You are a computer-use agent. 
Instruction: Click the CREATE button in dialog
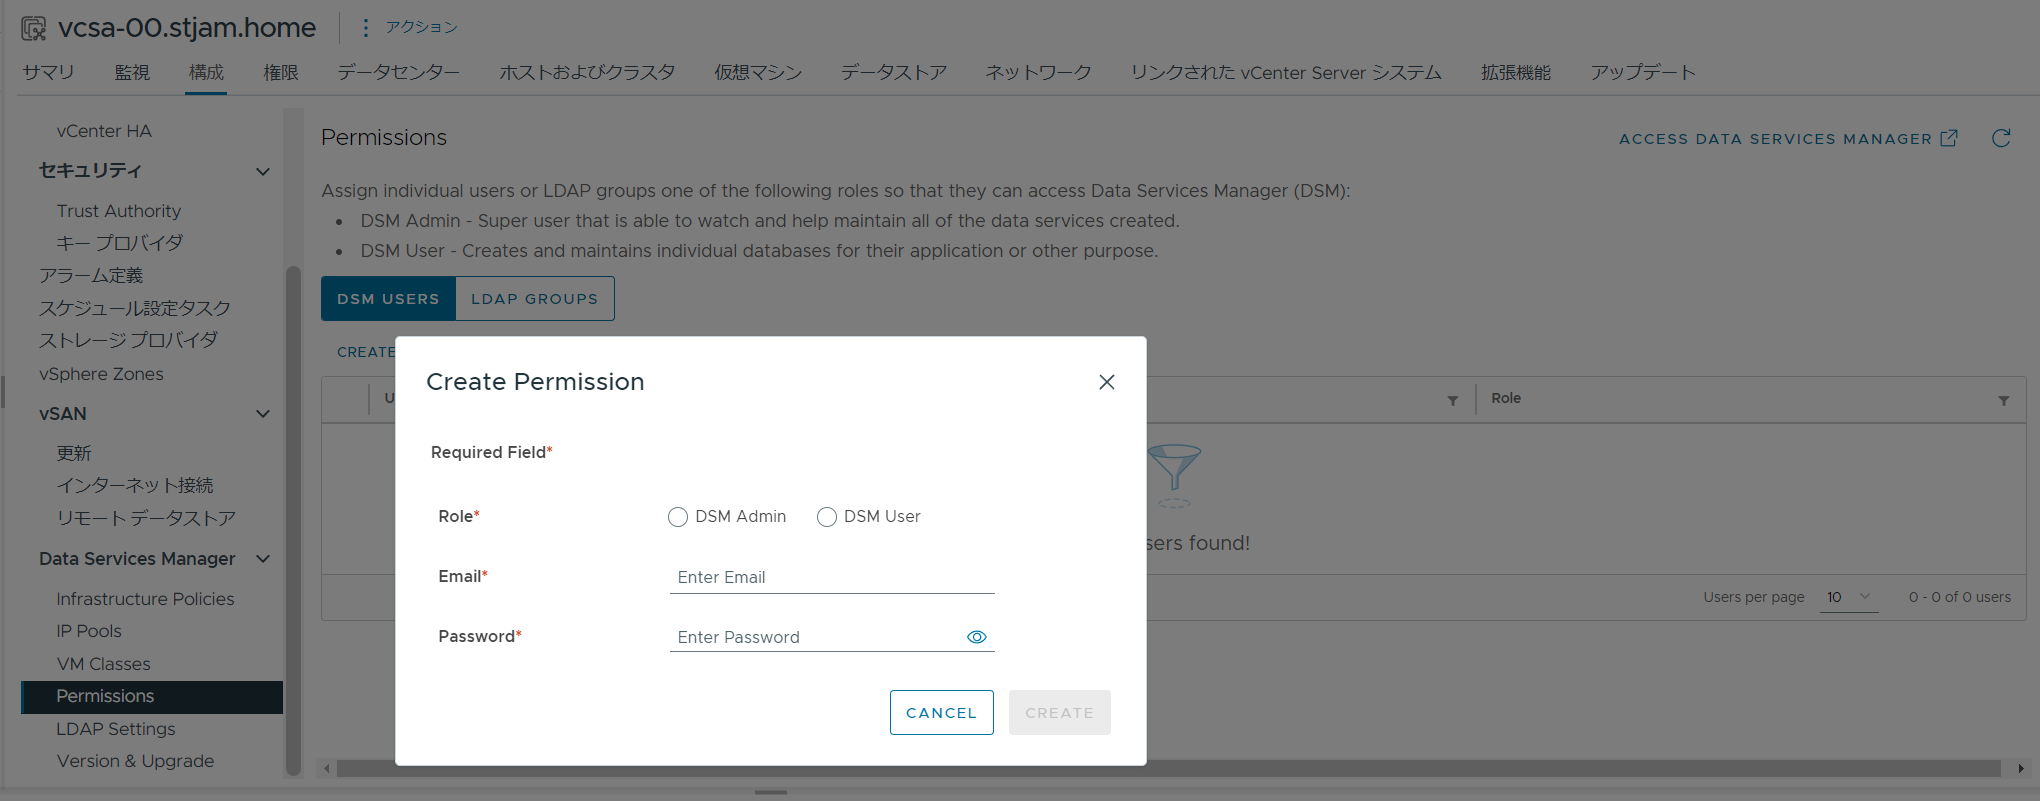pyautogui.click(x=1060, y=712)
